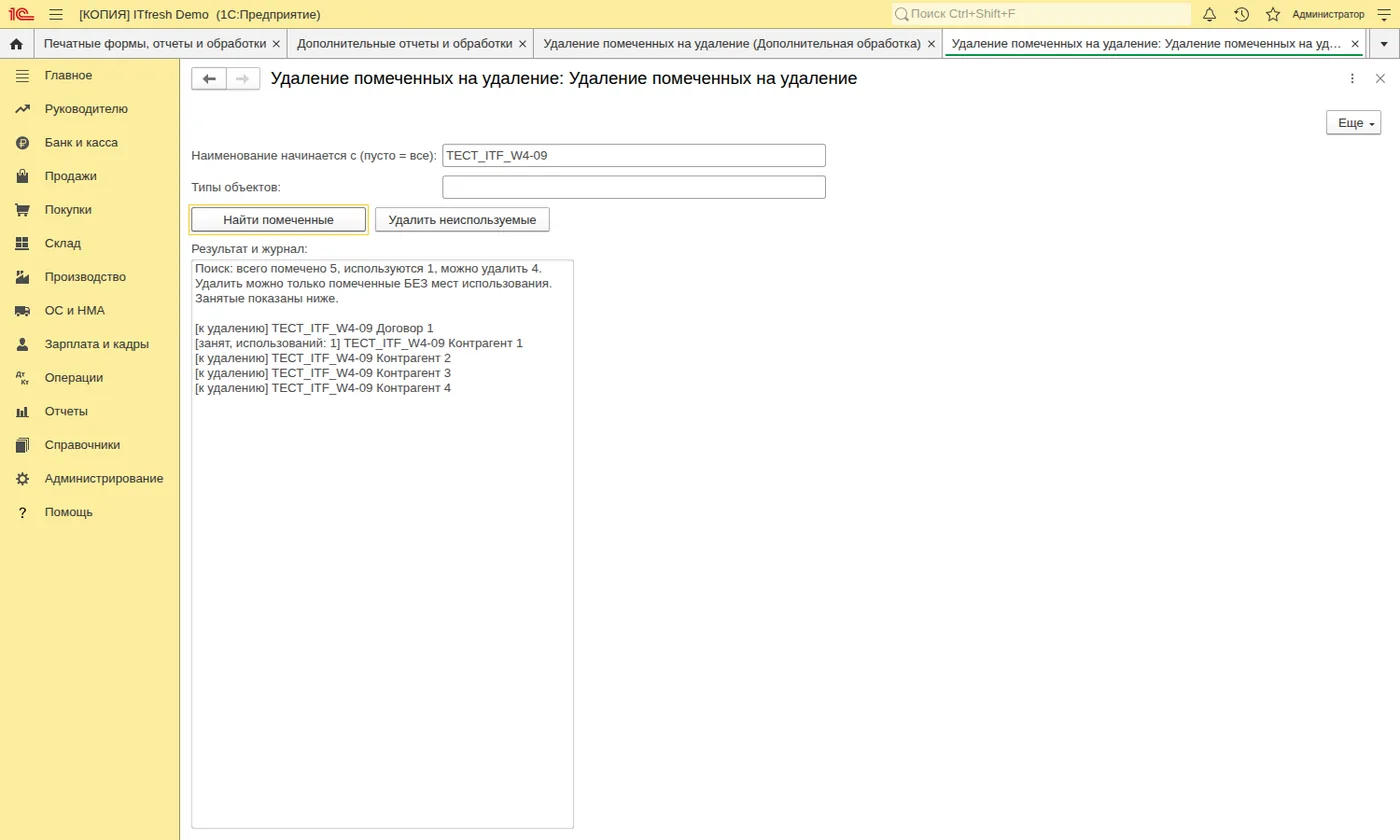Focus the Наименование начинается с field
This screenshot has width=1400, height=840.
[x=634, y=156]
